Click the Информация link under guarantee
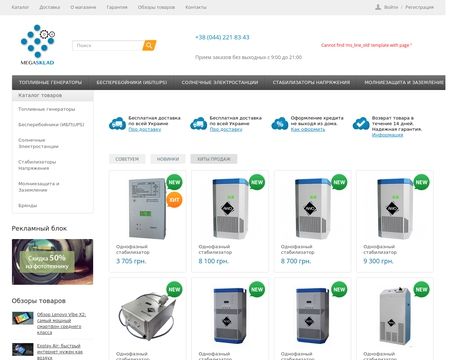Image resolution: width=450 pixels, height=360 pixels. 387,135
